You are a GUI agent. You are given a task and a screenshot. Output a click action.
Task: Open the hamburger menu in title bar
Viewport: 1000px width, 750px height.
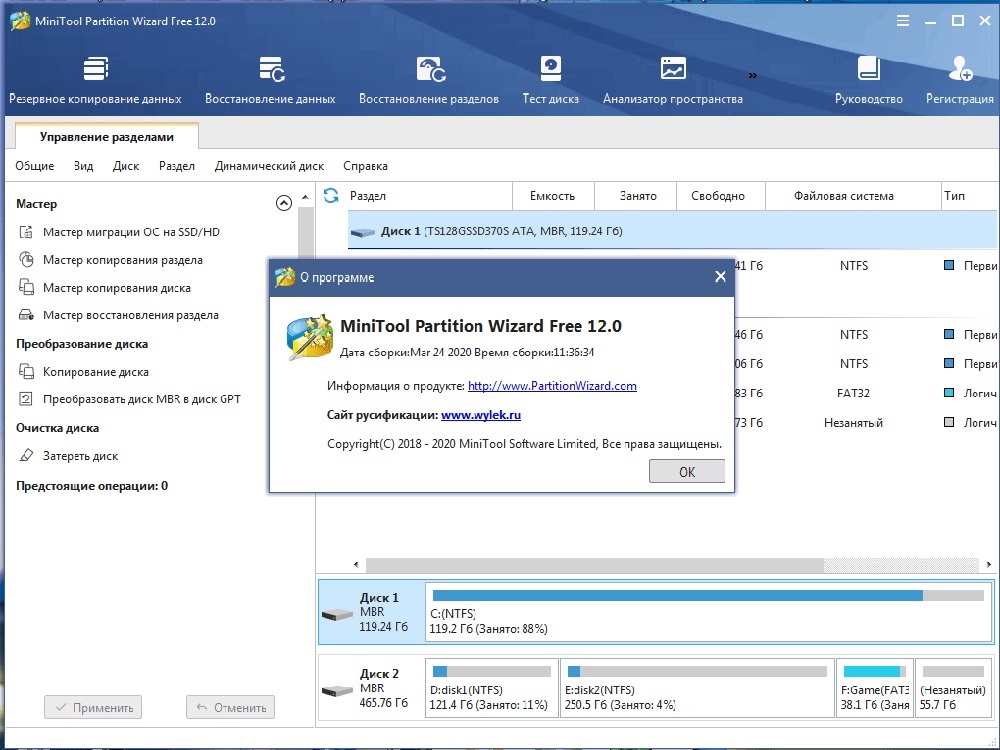click(902, 21)
